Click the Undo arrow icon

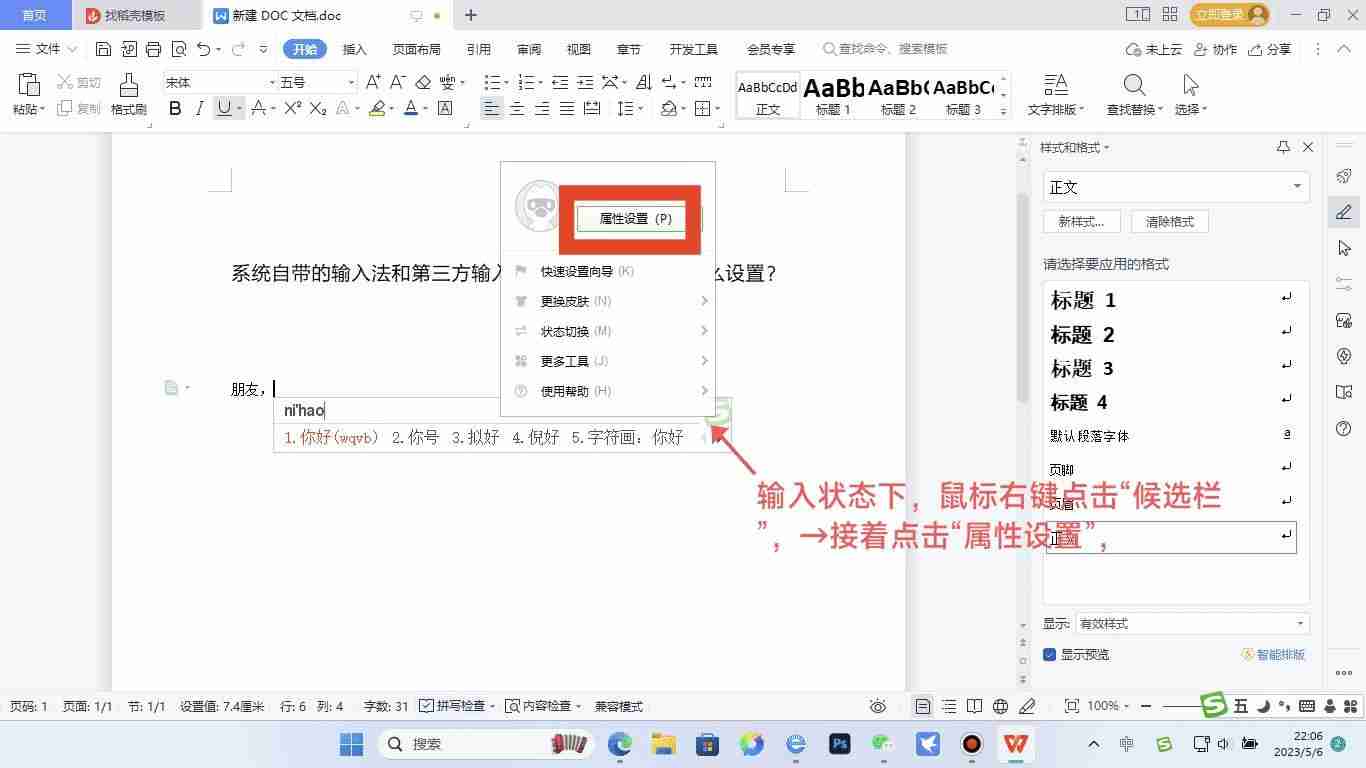coord(204,49)
